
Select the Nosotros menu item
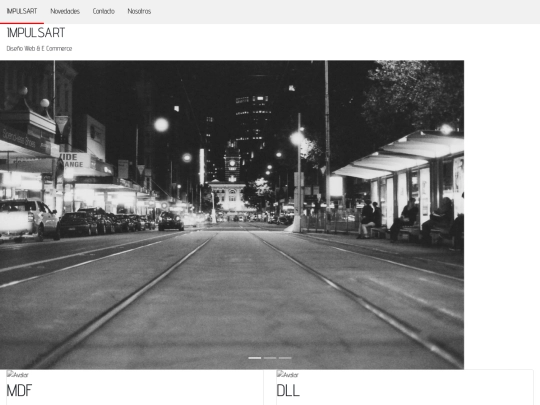click(139, 11)
